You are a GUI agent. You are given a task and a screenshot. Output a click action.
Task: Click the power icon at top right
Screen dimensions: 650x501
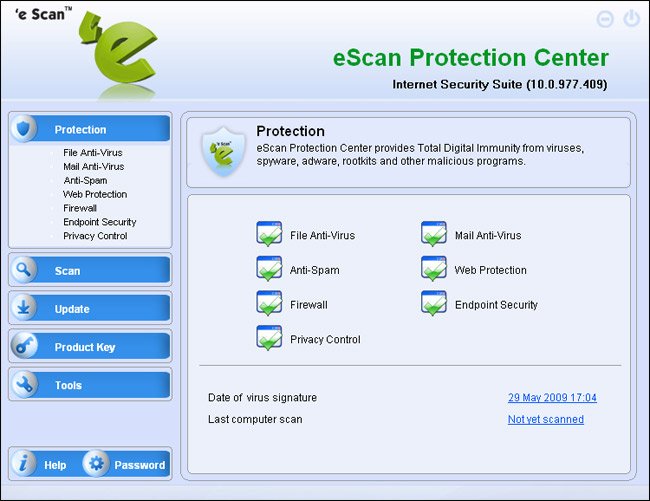pos(631,19)
